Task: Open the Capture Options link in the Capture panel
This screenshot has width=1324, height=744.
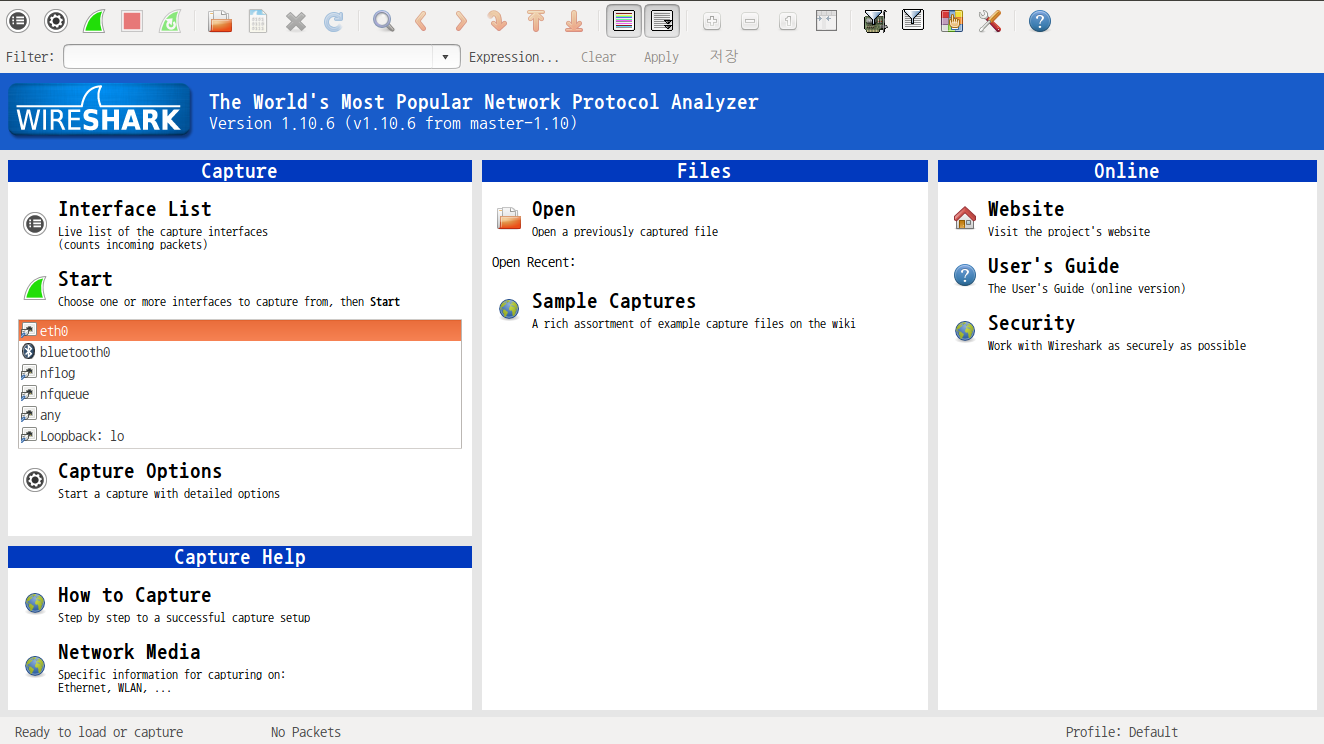Action: click(x=140, y=471)
